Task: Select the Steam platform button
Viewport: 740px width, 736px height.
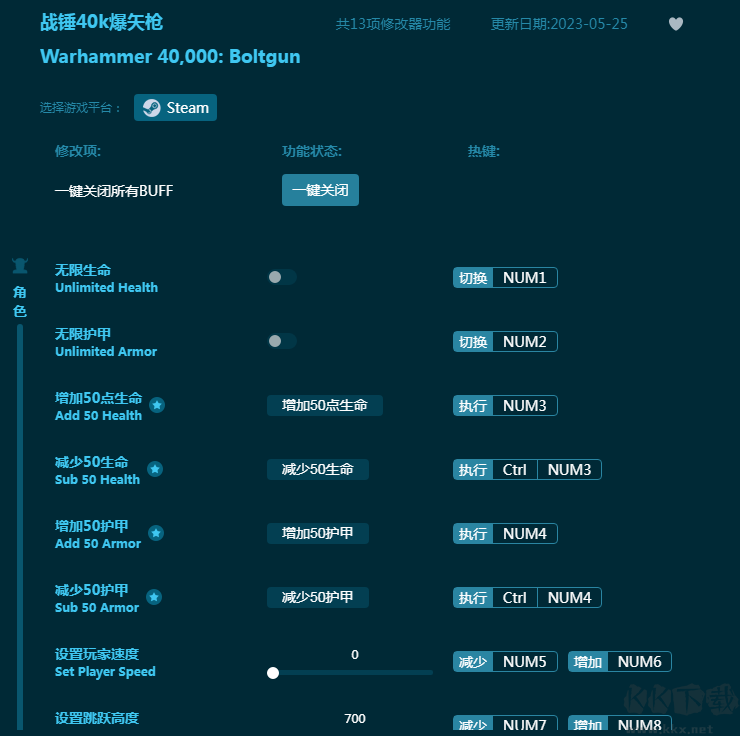Action: [175, 108]
